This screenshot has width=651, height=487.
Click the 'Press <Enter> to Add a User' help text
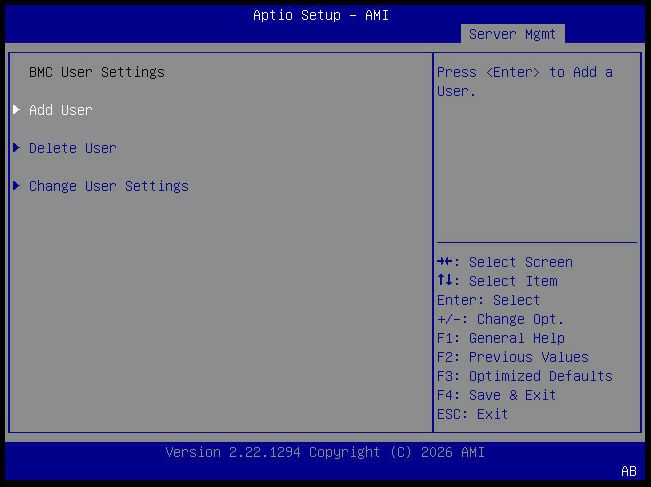pyautogui.click(x=525, y=81)
